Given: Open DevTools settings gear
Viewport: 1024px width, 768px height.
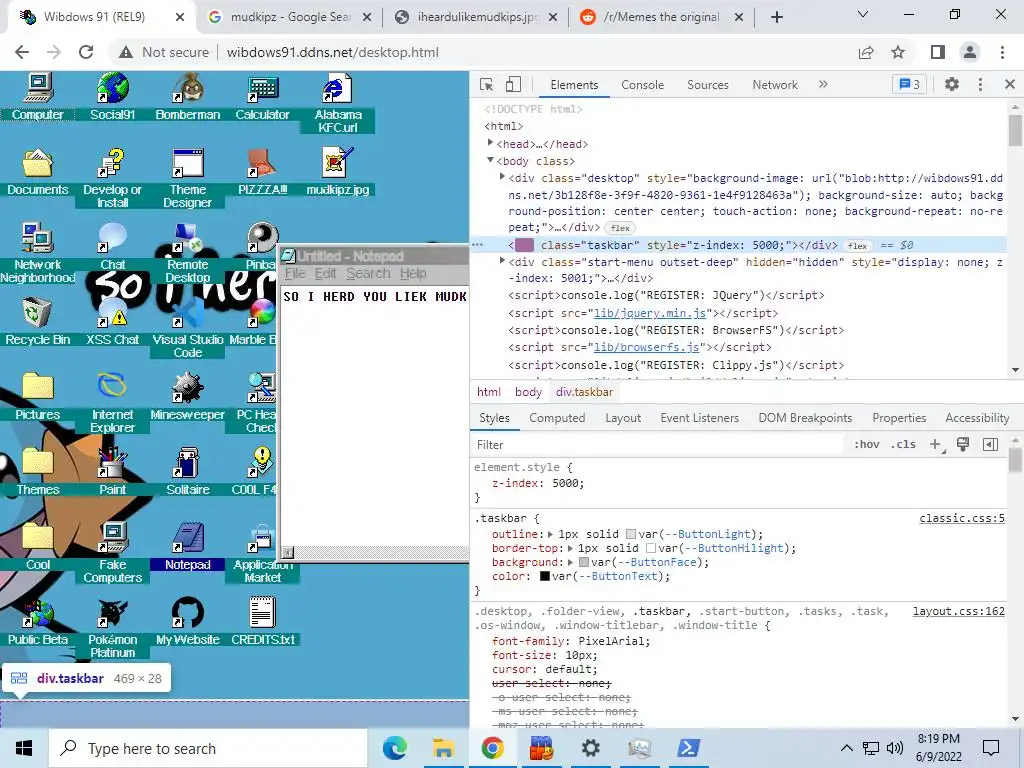Looking at the screenshot, I should [x=952, y=84].
